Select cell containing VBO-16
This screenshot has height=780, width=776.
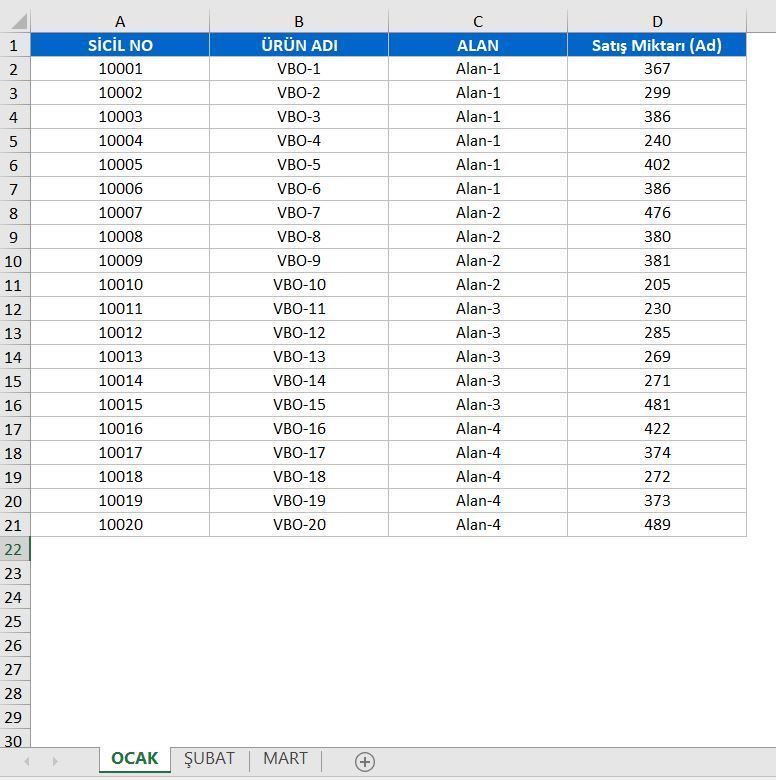pos(299,428)
